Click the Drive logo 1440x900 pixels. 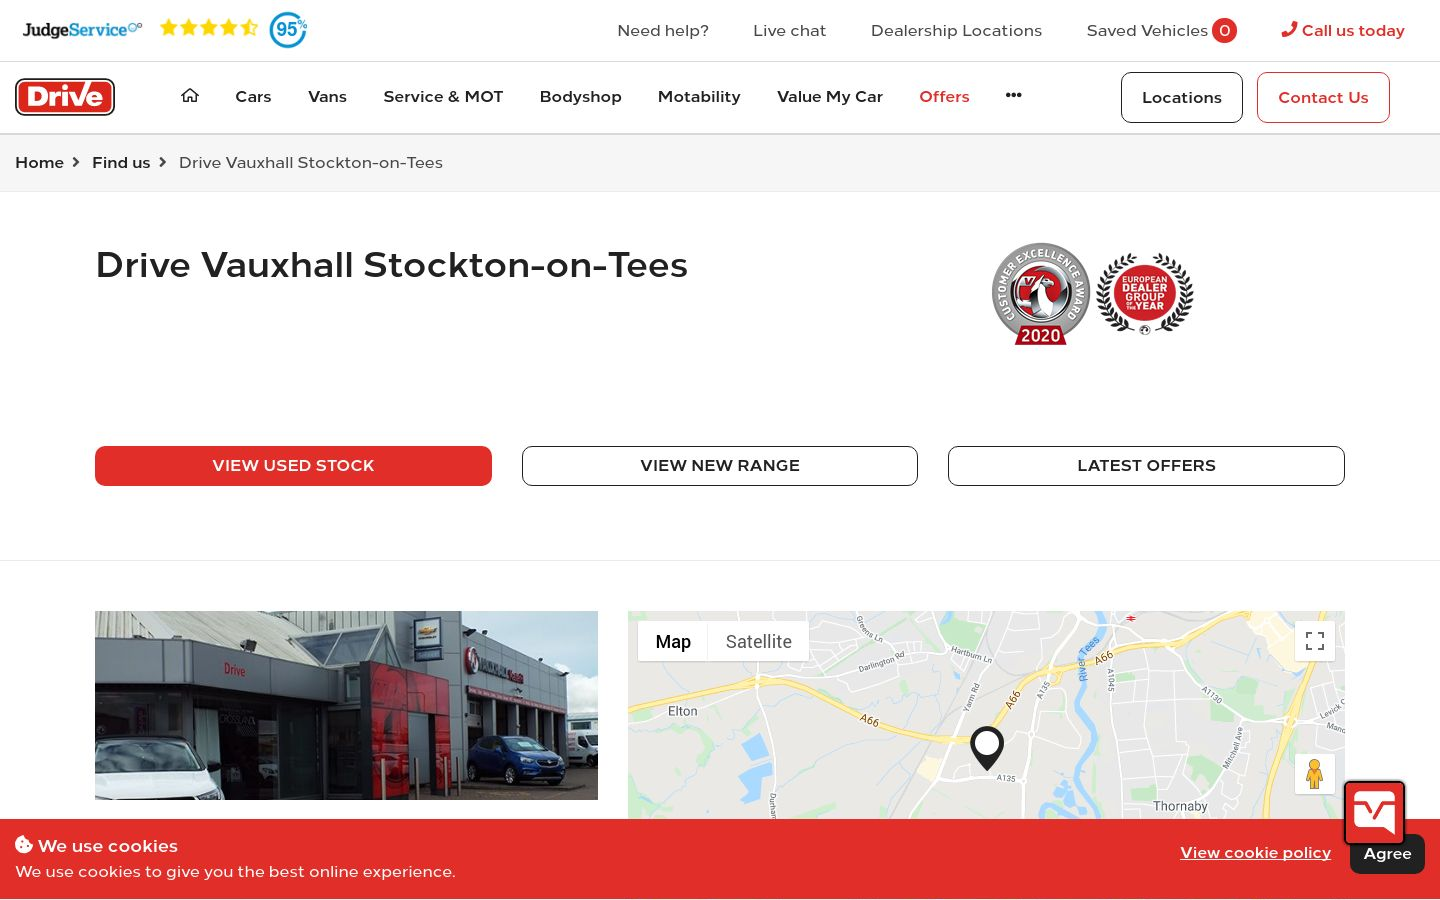pos(65,97)
